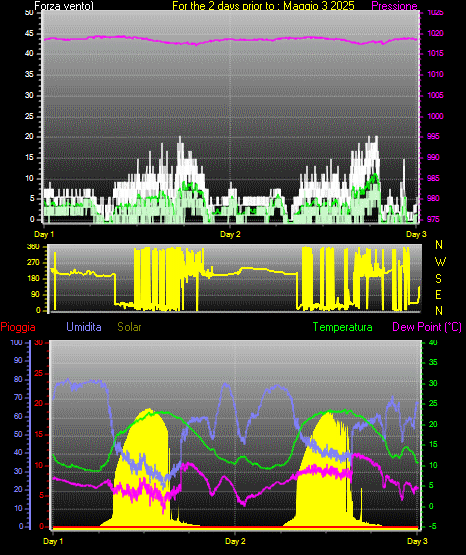Click 'Day 3' label under bottom chart
The width and height of the screenshot is (466, 555).
417,541
